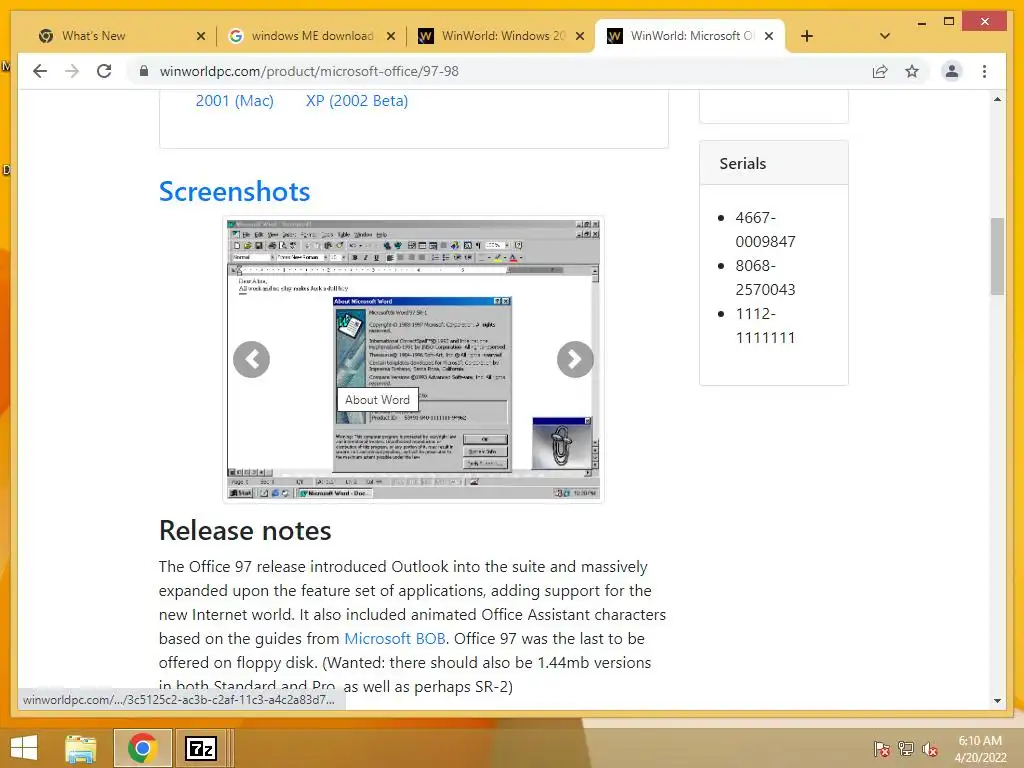Expand the tab search chevron
Image resolution: width=1024 pixels, height=768 pixels.
pyautogui.click(x=885, y=36)
